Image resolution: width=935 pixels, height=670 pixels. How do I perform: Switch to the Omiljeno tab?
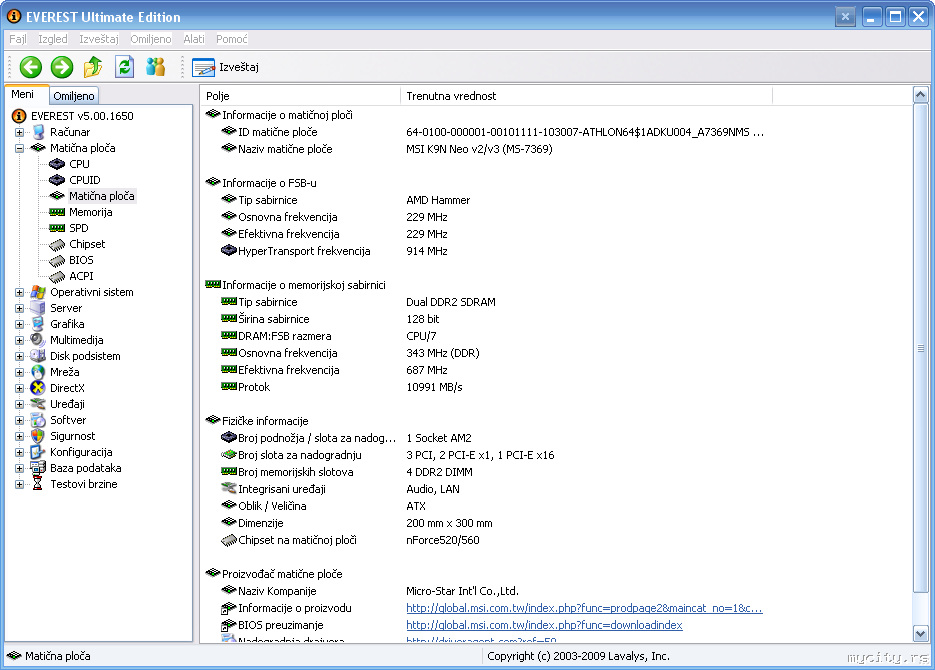74,96
